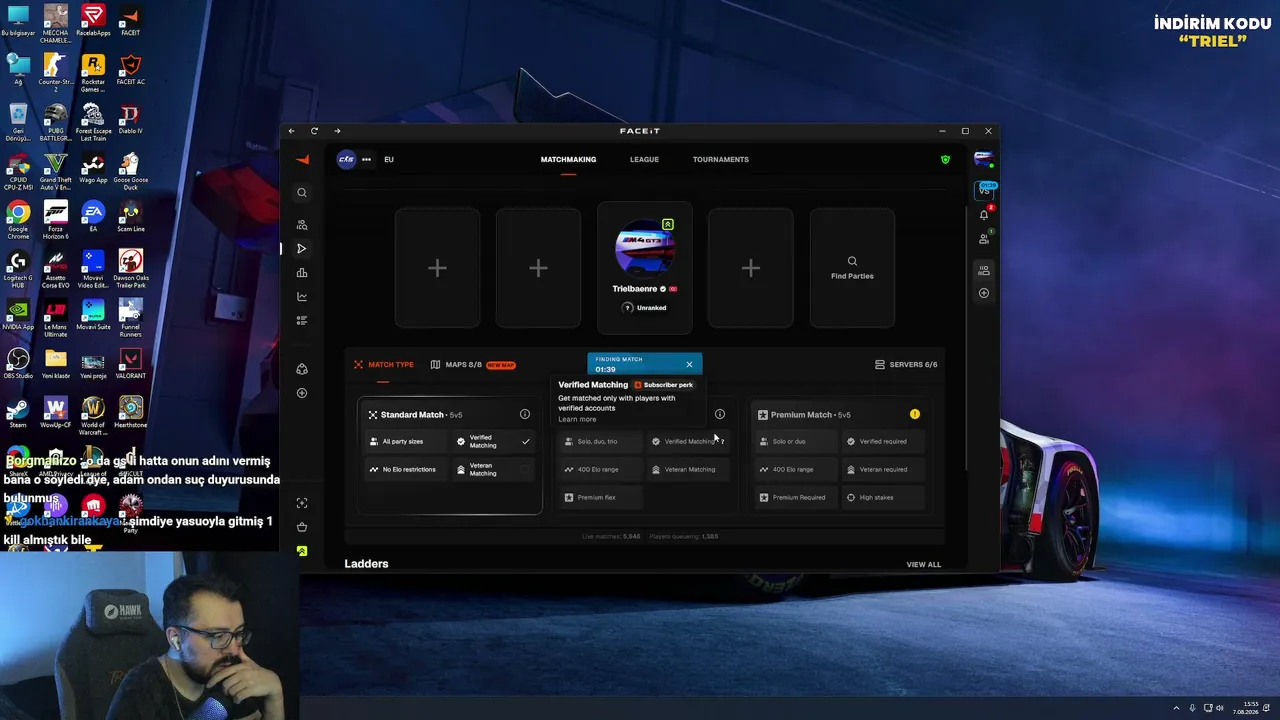
Task: Click the first empty party slot plus
Action: (x=437, y=268)
